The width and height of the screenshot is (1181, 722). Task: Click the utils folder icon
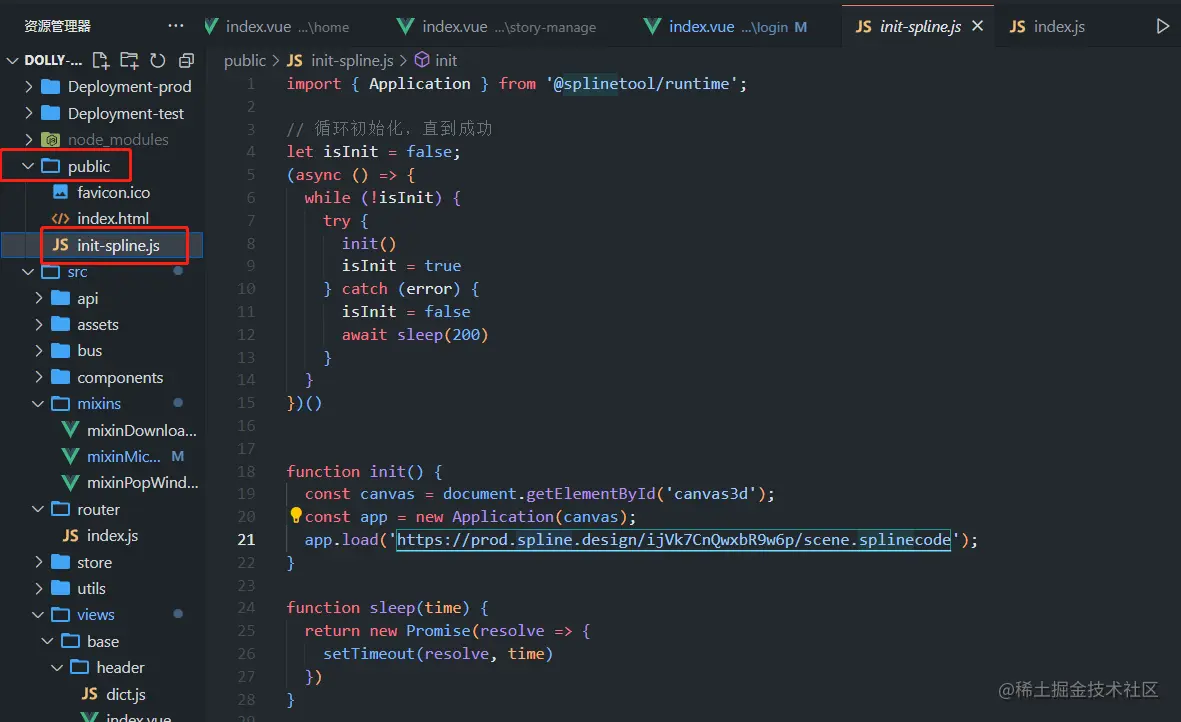60,588
